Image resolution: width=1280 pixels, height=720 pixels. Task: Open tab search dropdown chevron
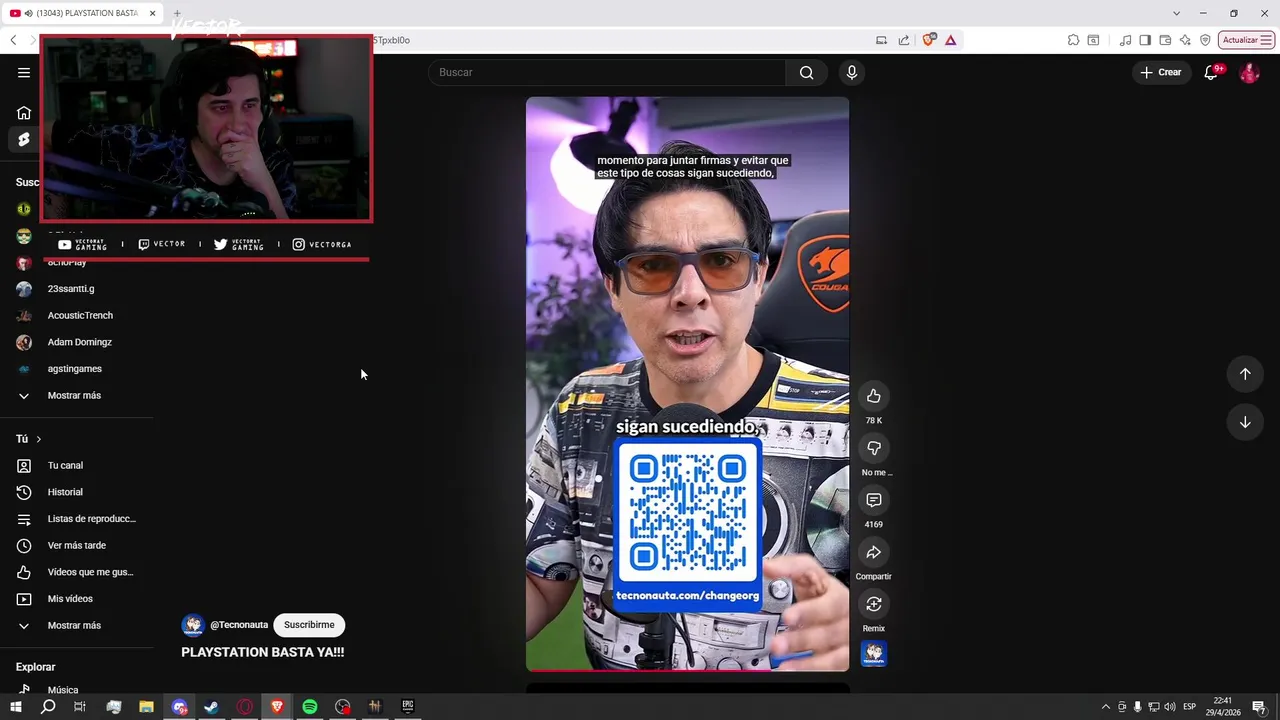(x=1176, y=13)
